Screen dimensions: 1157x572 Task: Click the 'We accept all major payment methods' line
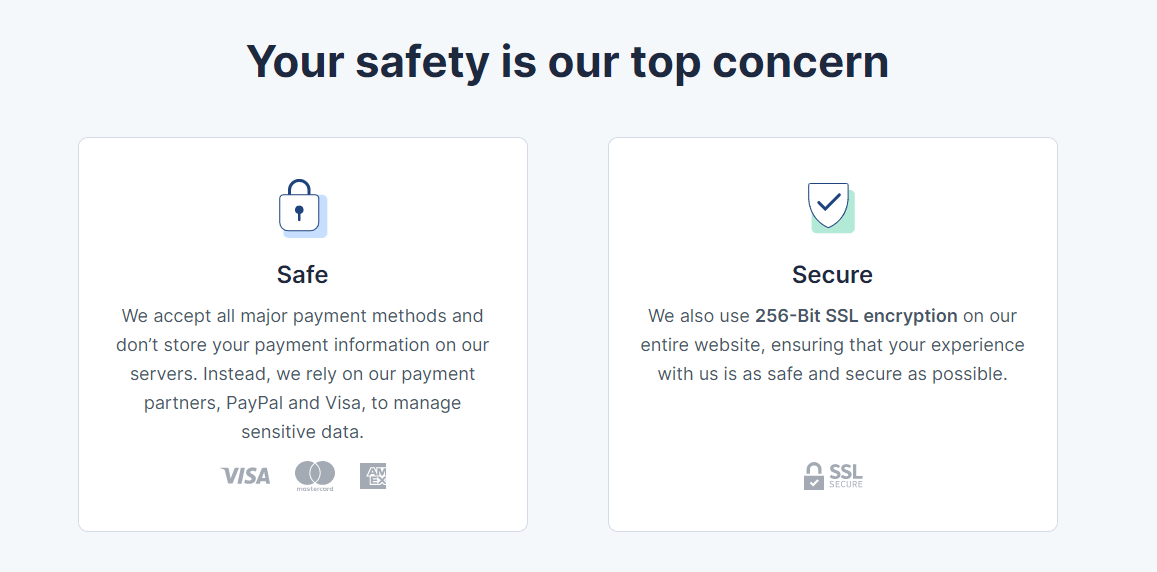point(303,316)
